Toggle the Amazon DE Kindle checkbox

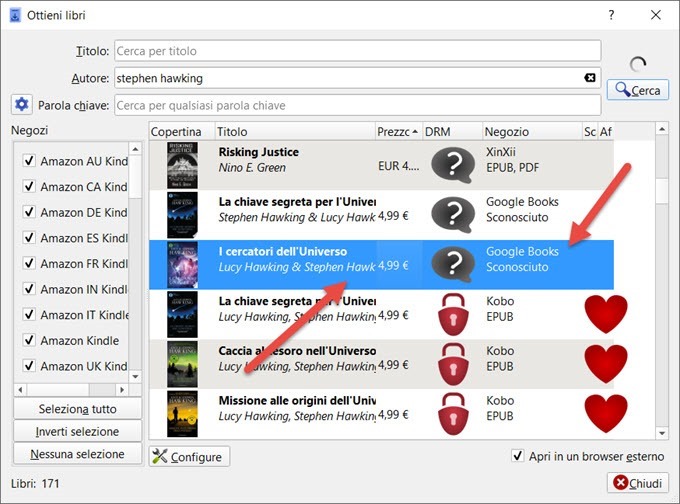point(29,212)
